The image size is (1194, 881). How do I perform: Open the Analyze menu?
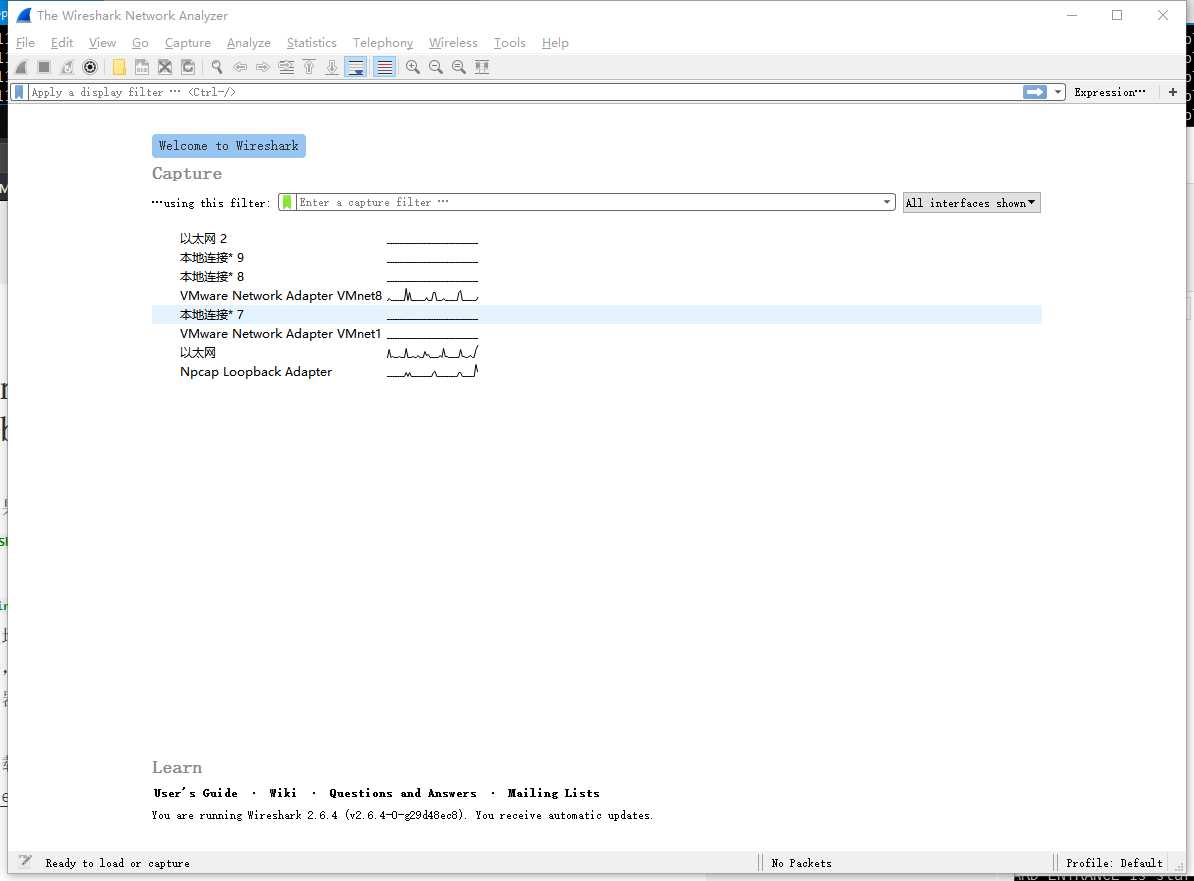(248, 43)
